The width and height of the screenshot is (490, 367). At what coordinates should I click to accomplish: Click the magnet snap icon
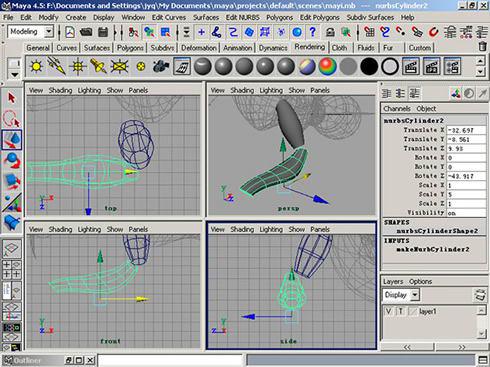(433, 32)
